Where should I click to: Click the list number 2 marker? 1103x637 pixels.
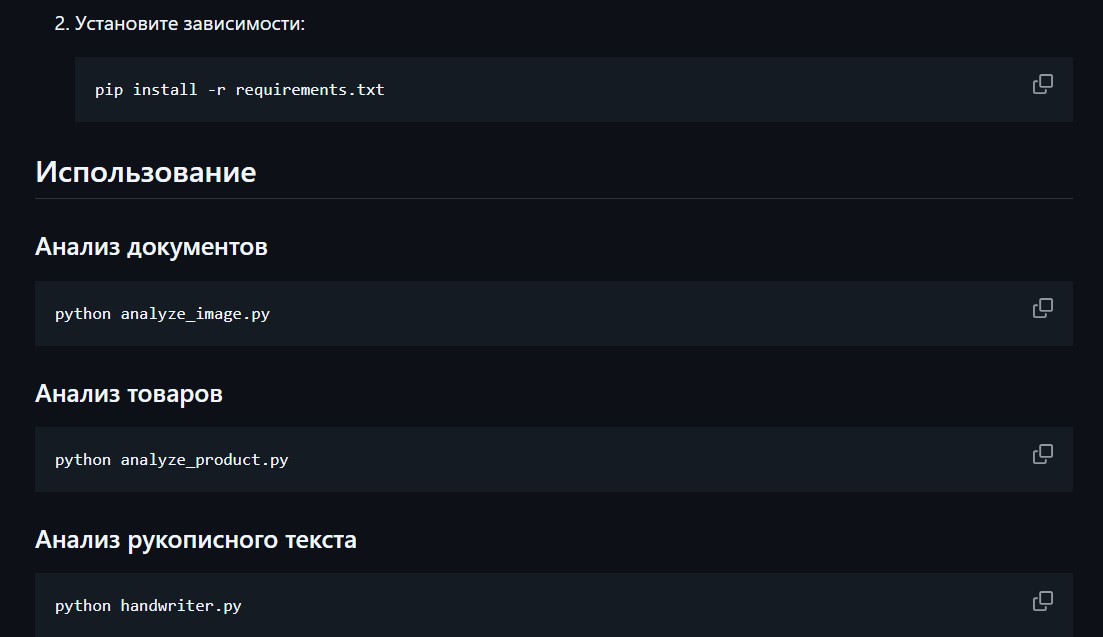pos(60,23)
